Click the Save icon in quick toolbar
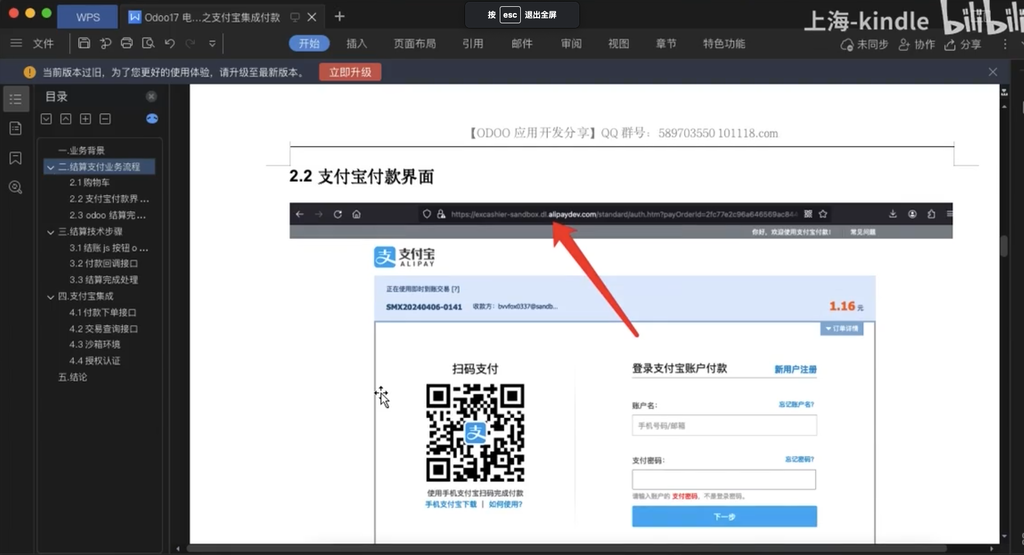Screen dimensions: 1024x555 click(x=84, y=43)
